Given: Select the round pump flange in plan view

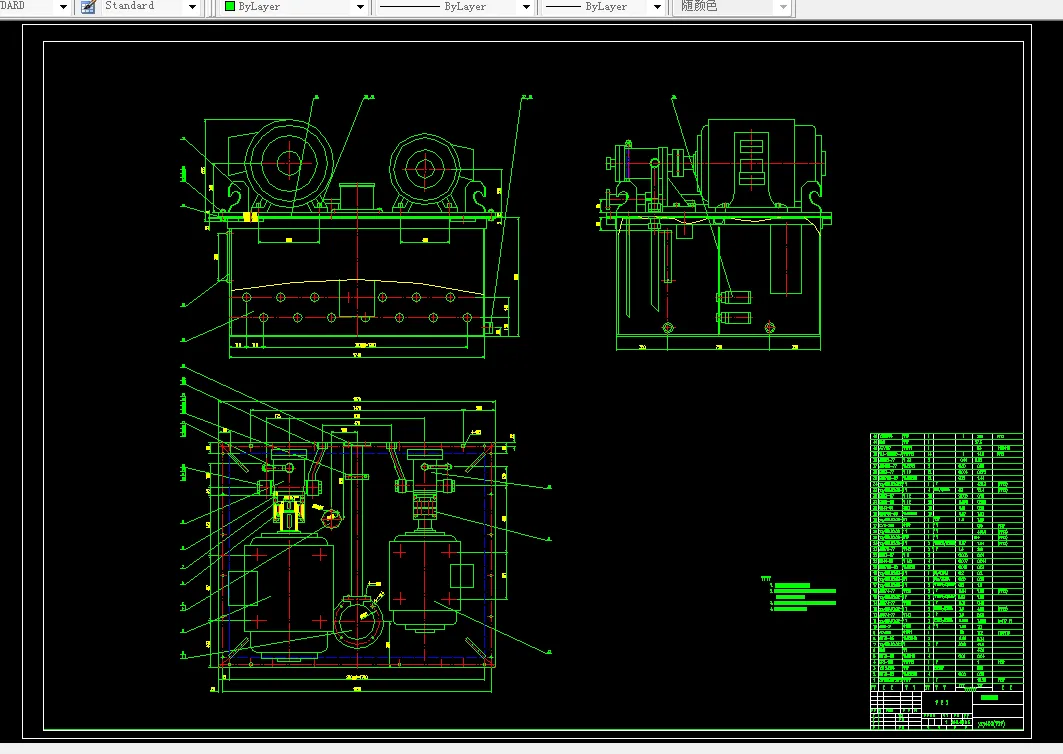Looking at the screenshot, I should (357, 623).
